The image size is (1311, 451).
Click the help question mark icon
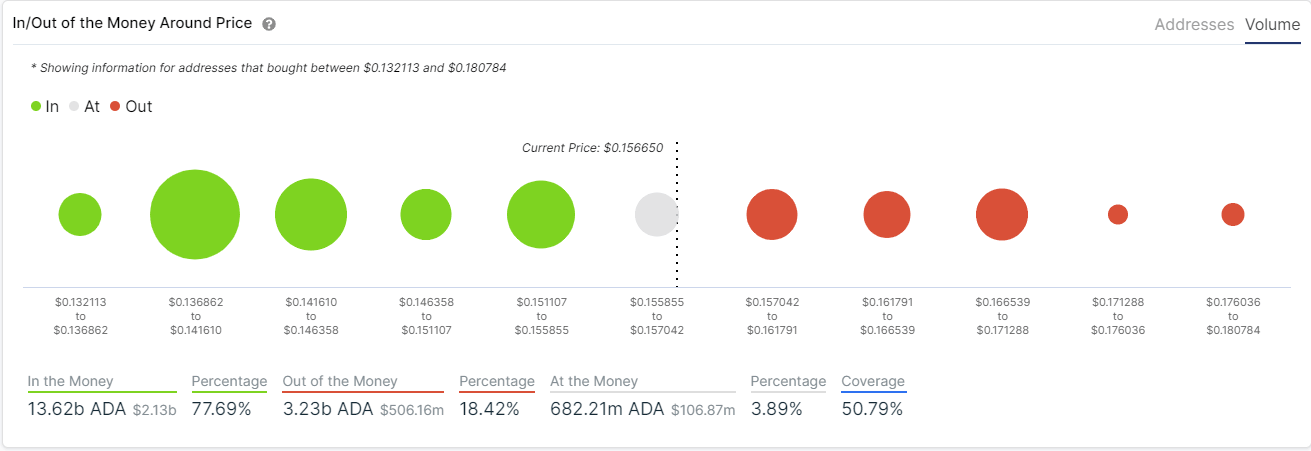click(269, 24)
